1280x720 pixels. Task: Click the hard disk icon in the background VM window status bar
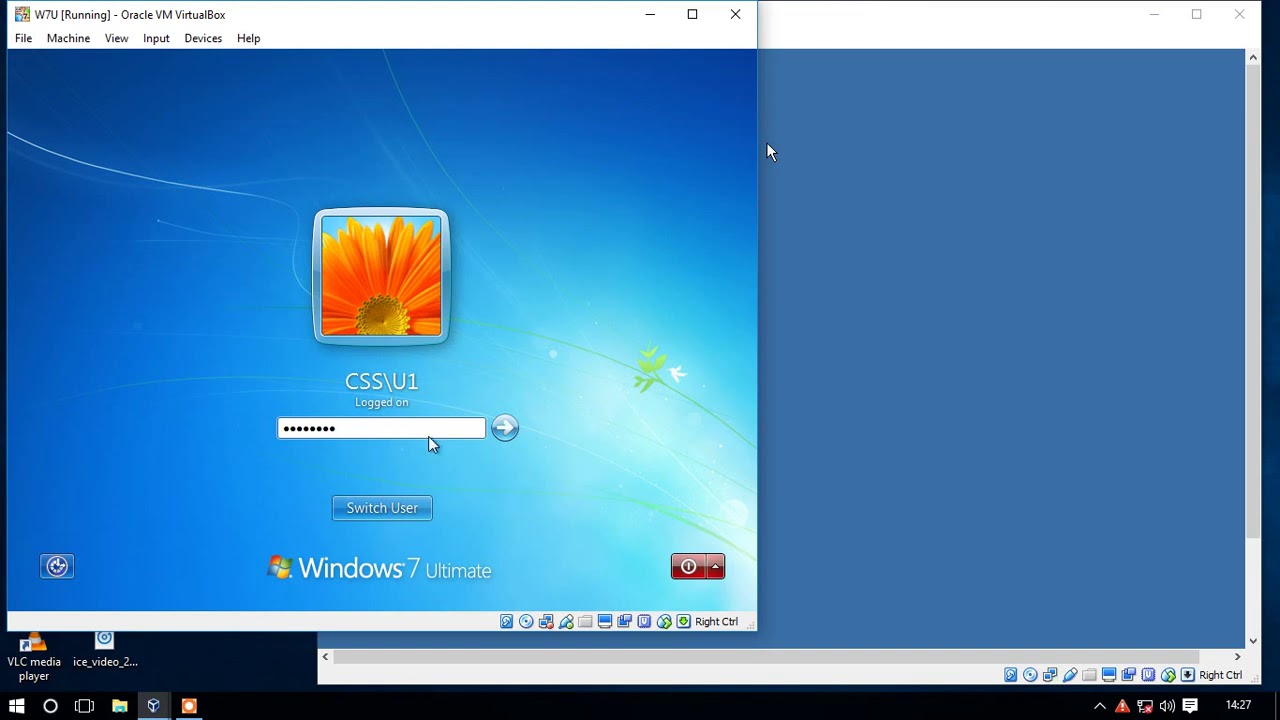tap(1010, 675)
